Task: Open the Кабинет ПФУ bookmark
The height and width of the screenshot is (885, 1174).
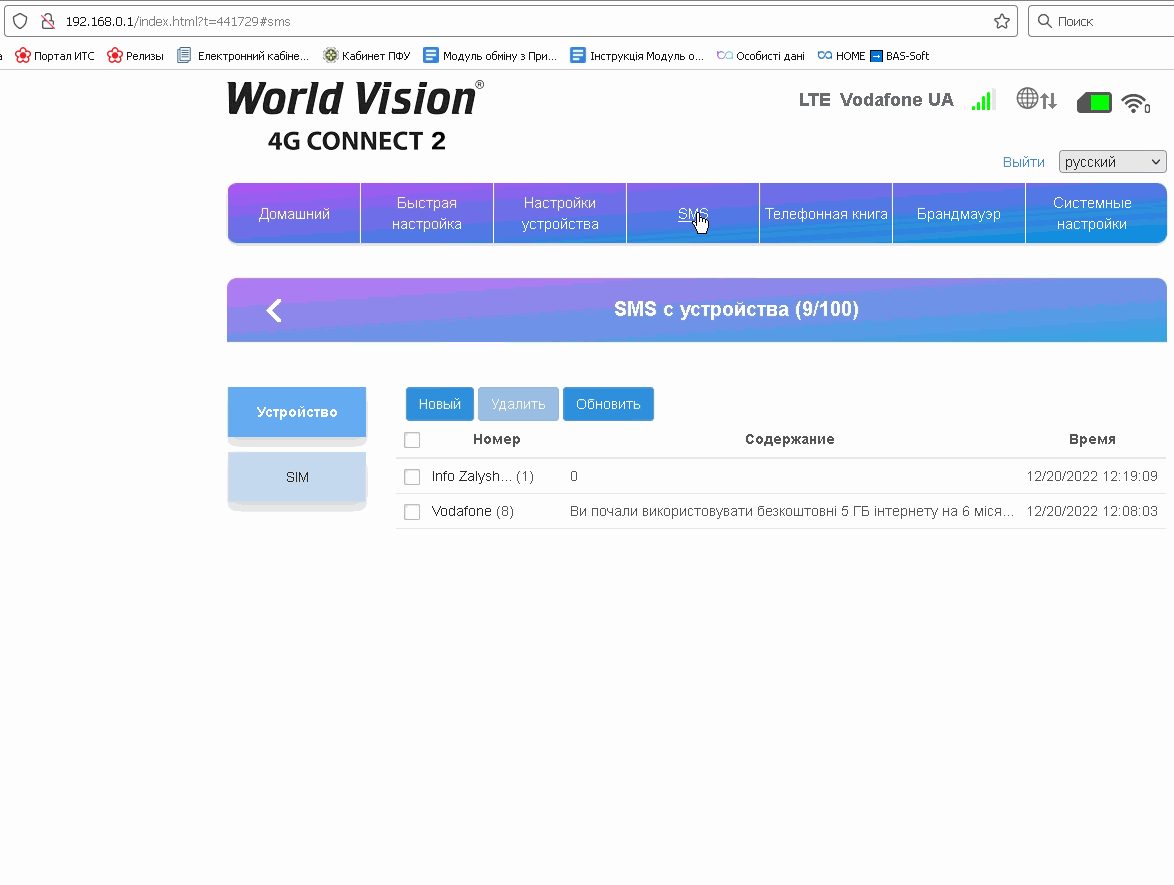Action: 367,55
